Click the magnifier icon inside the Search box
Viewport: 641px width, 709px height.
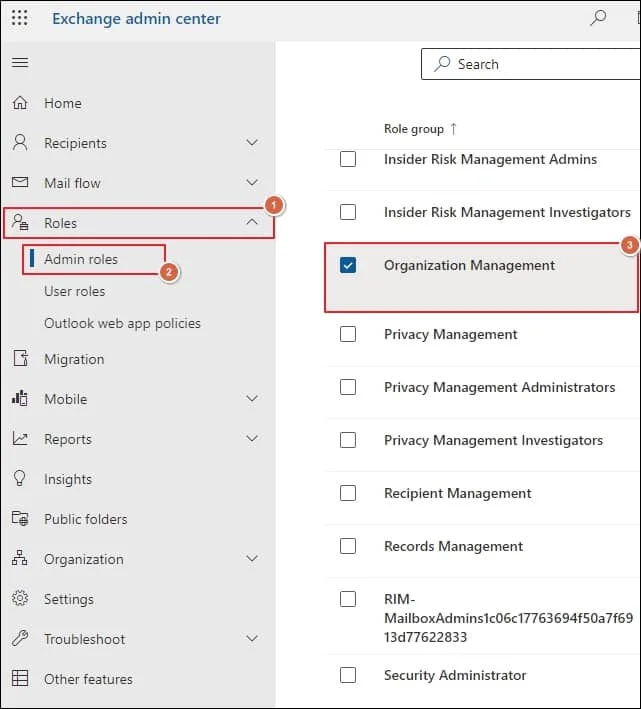coord(442,64)
